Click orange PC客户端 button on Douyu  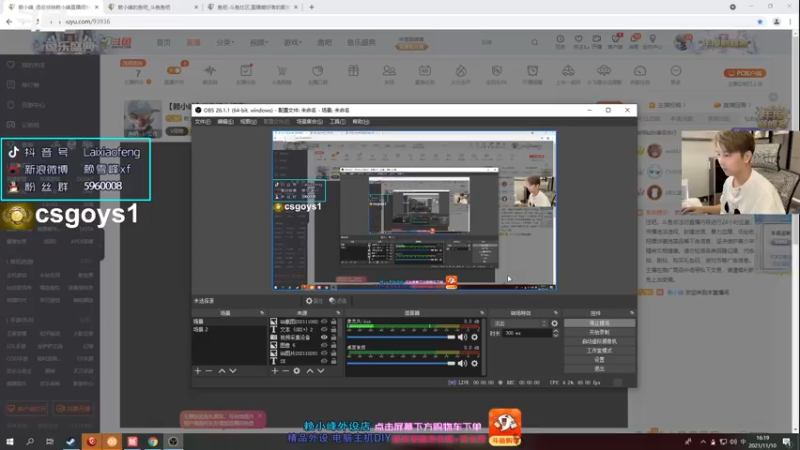pos(744,73)
